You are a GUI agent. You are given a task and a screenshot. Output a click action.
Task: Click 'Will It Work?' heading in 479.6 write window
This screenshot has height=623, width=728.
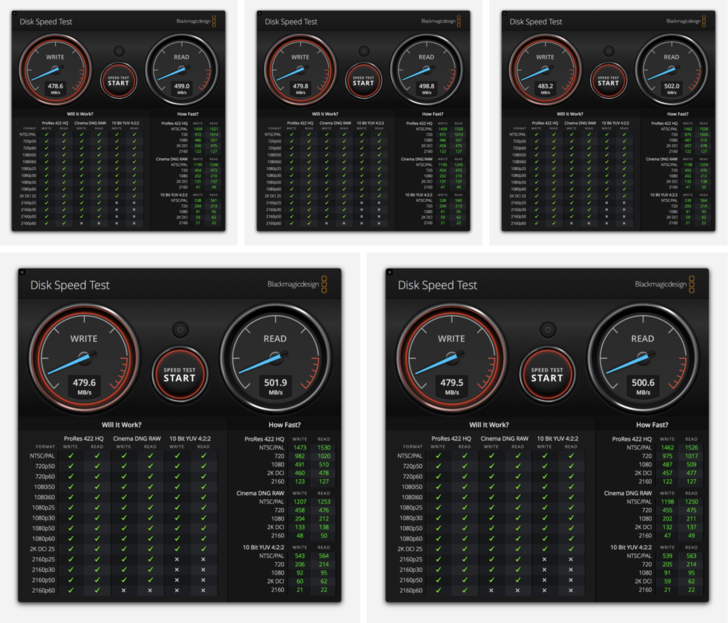point(122,424)
